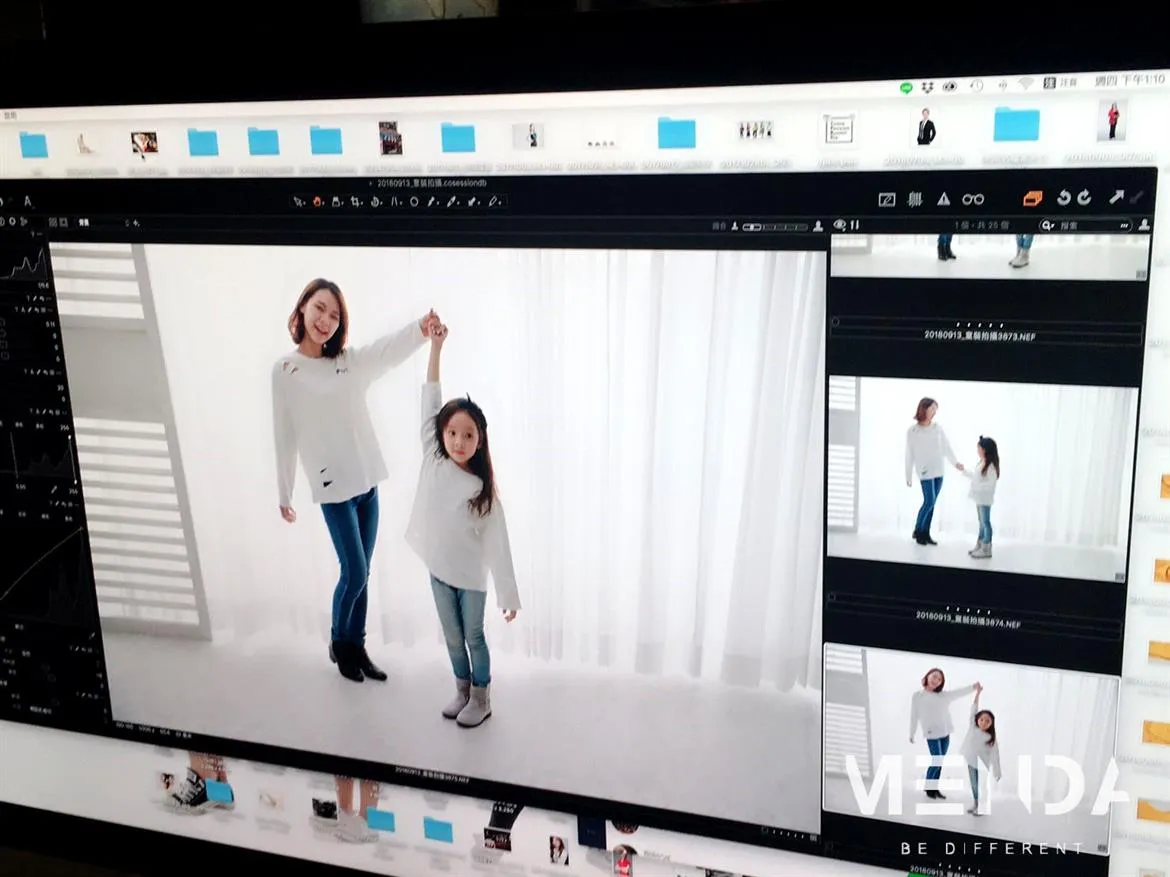The width and height of the screenshot is (1170, 877).
Task: Select thumbnail 20180913 image 3874.NEF
Action: [981, 480]
